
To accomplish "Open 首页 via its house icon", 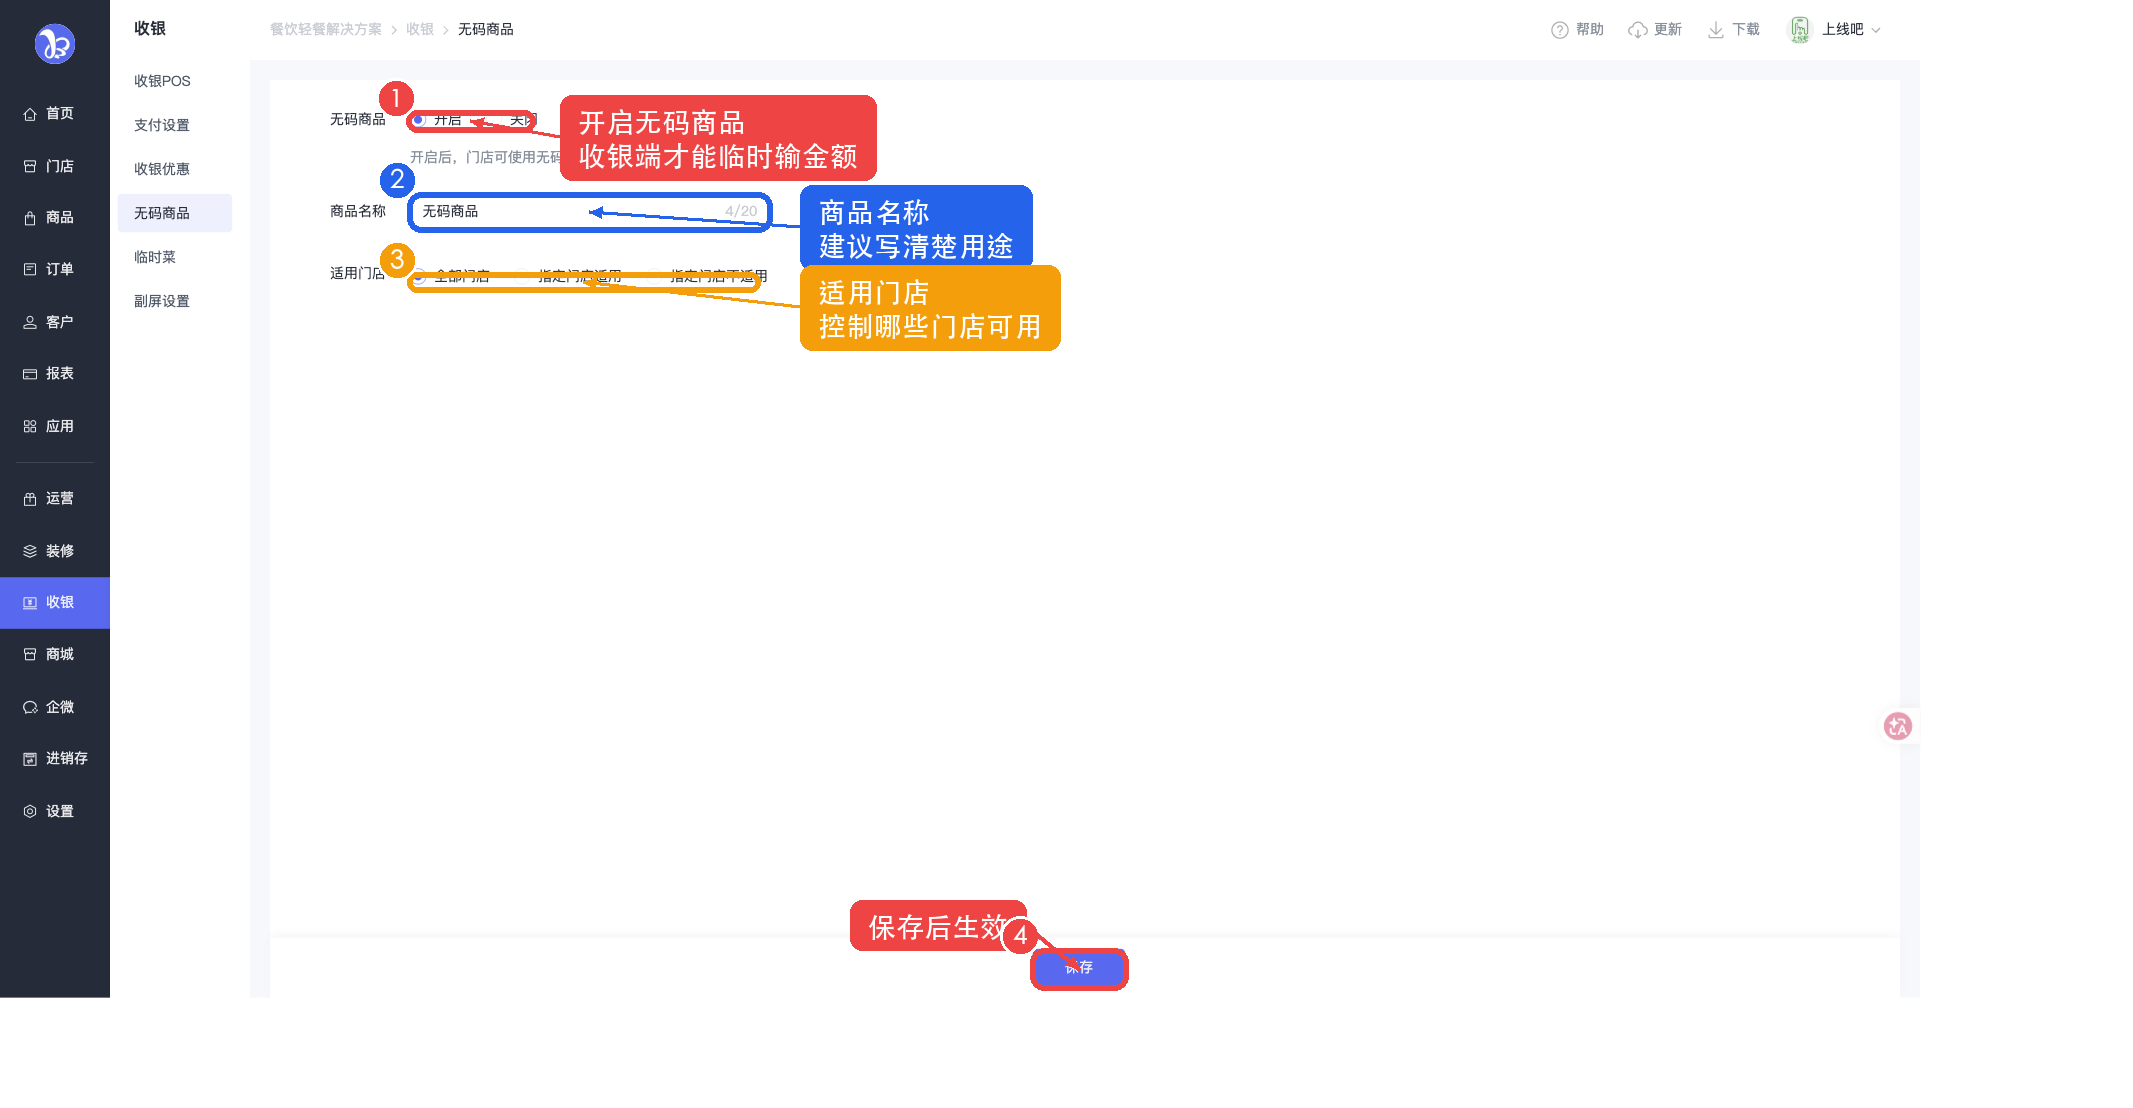I will coord(30,114).
